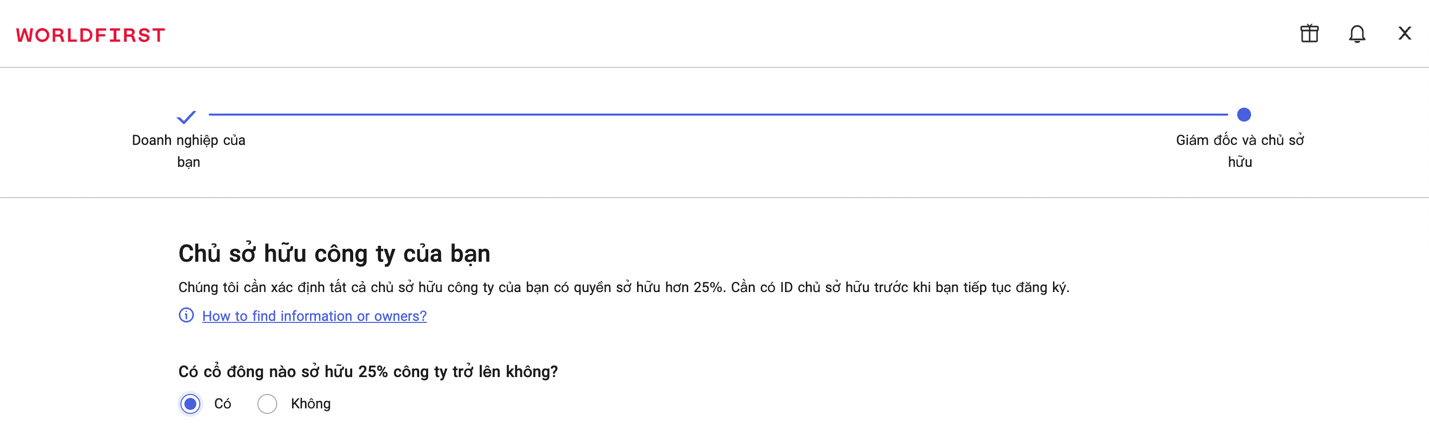Select the "Có" radio button

point(190,404)
